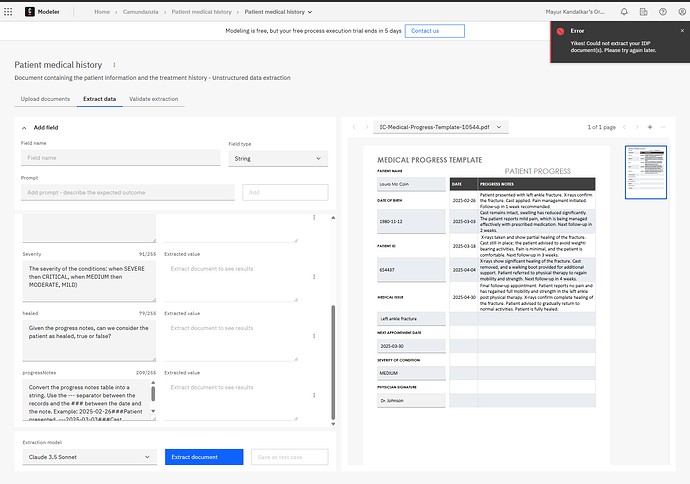The width and height of the screenshot is (690, 484).
Task: Open the parent Patient medical history breadcrumb
Action: point(202,12)
